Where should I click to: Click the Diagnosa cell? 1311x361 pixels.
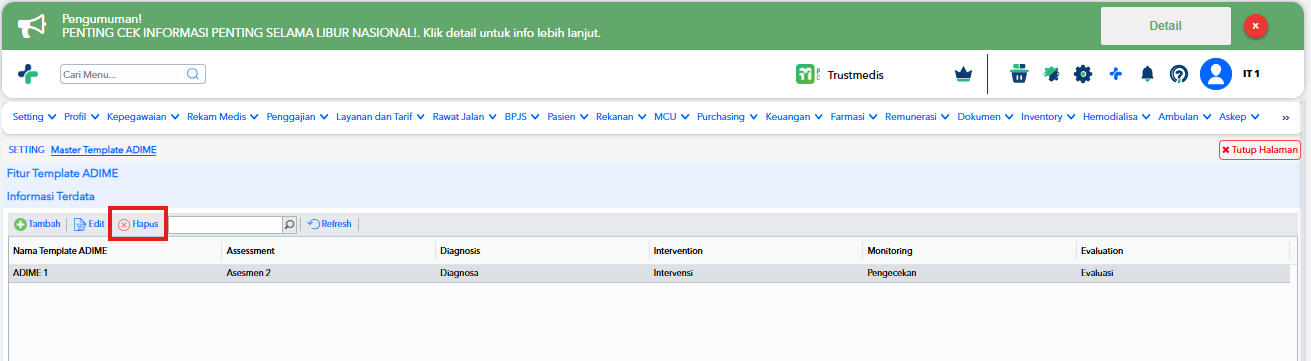click(543, 272)
